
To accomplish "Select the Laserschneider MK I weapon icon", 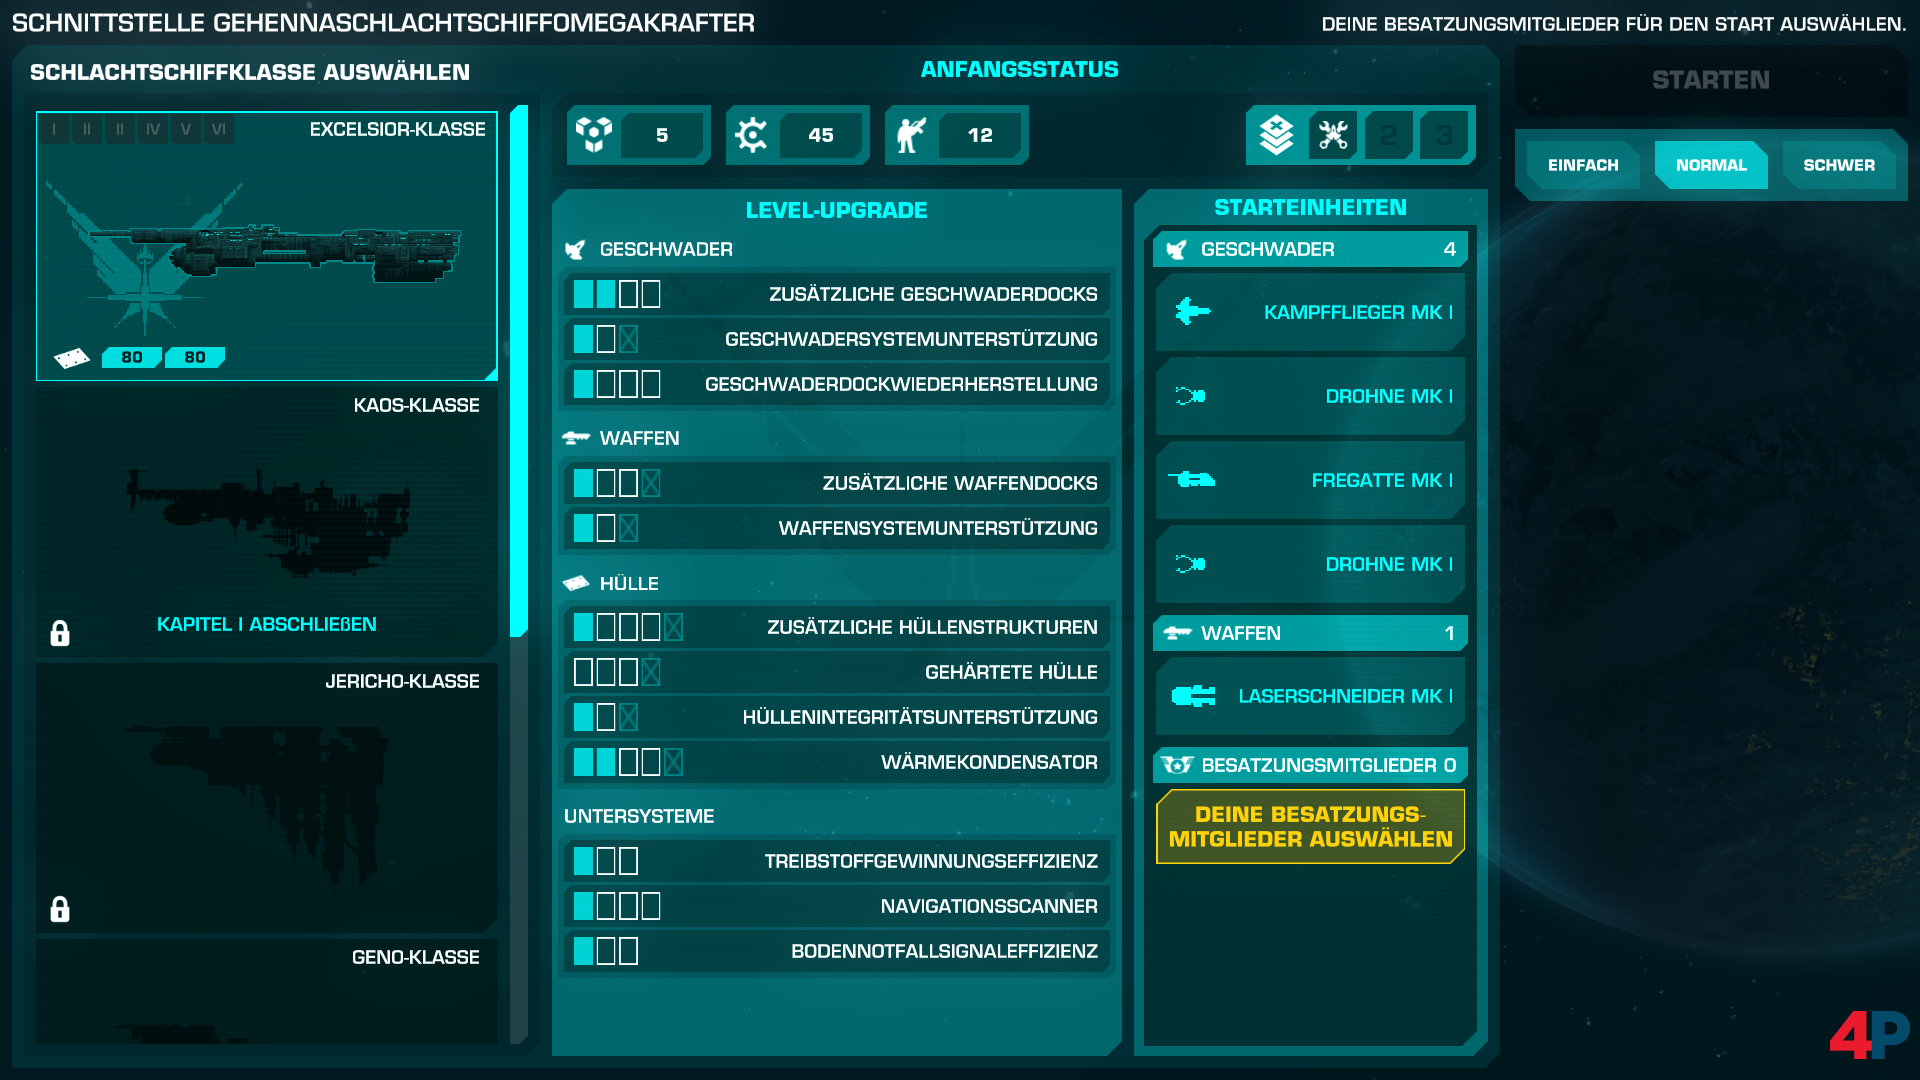I will click(1191, 696).
